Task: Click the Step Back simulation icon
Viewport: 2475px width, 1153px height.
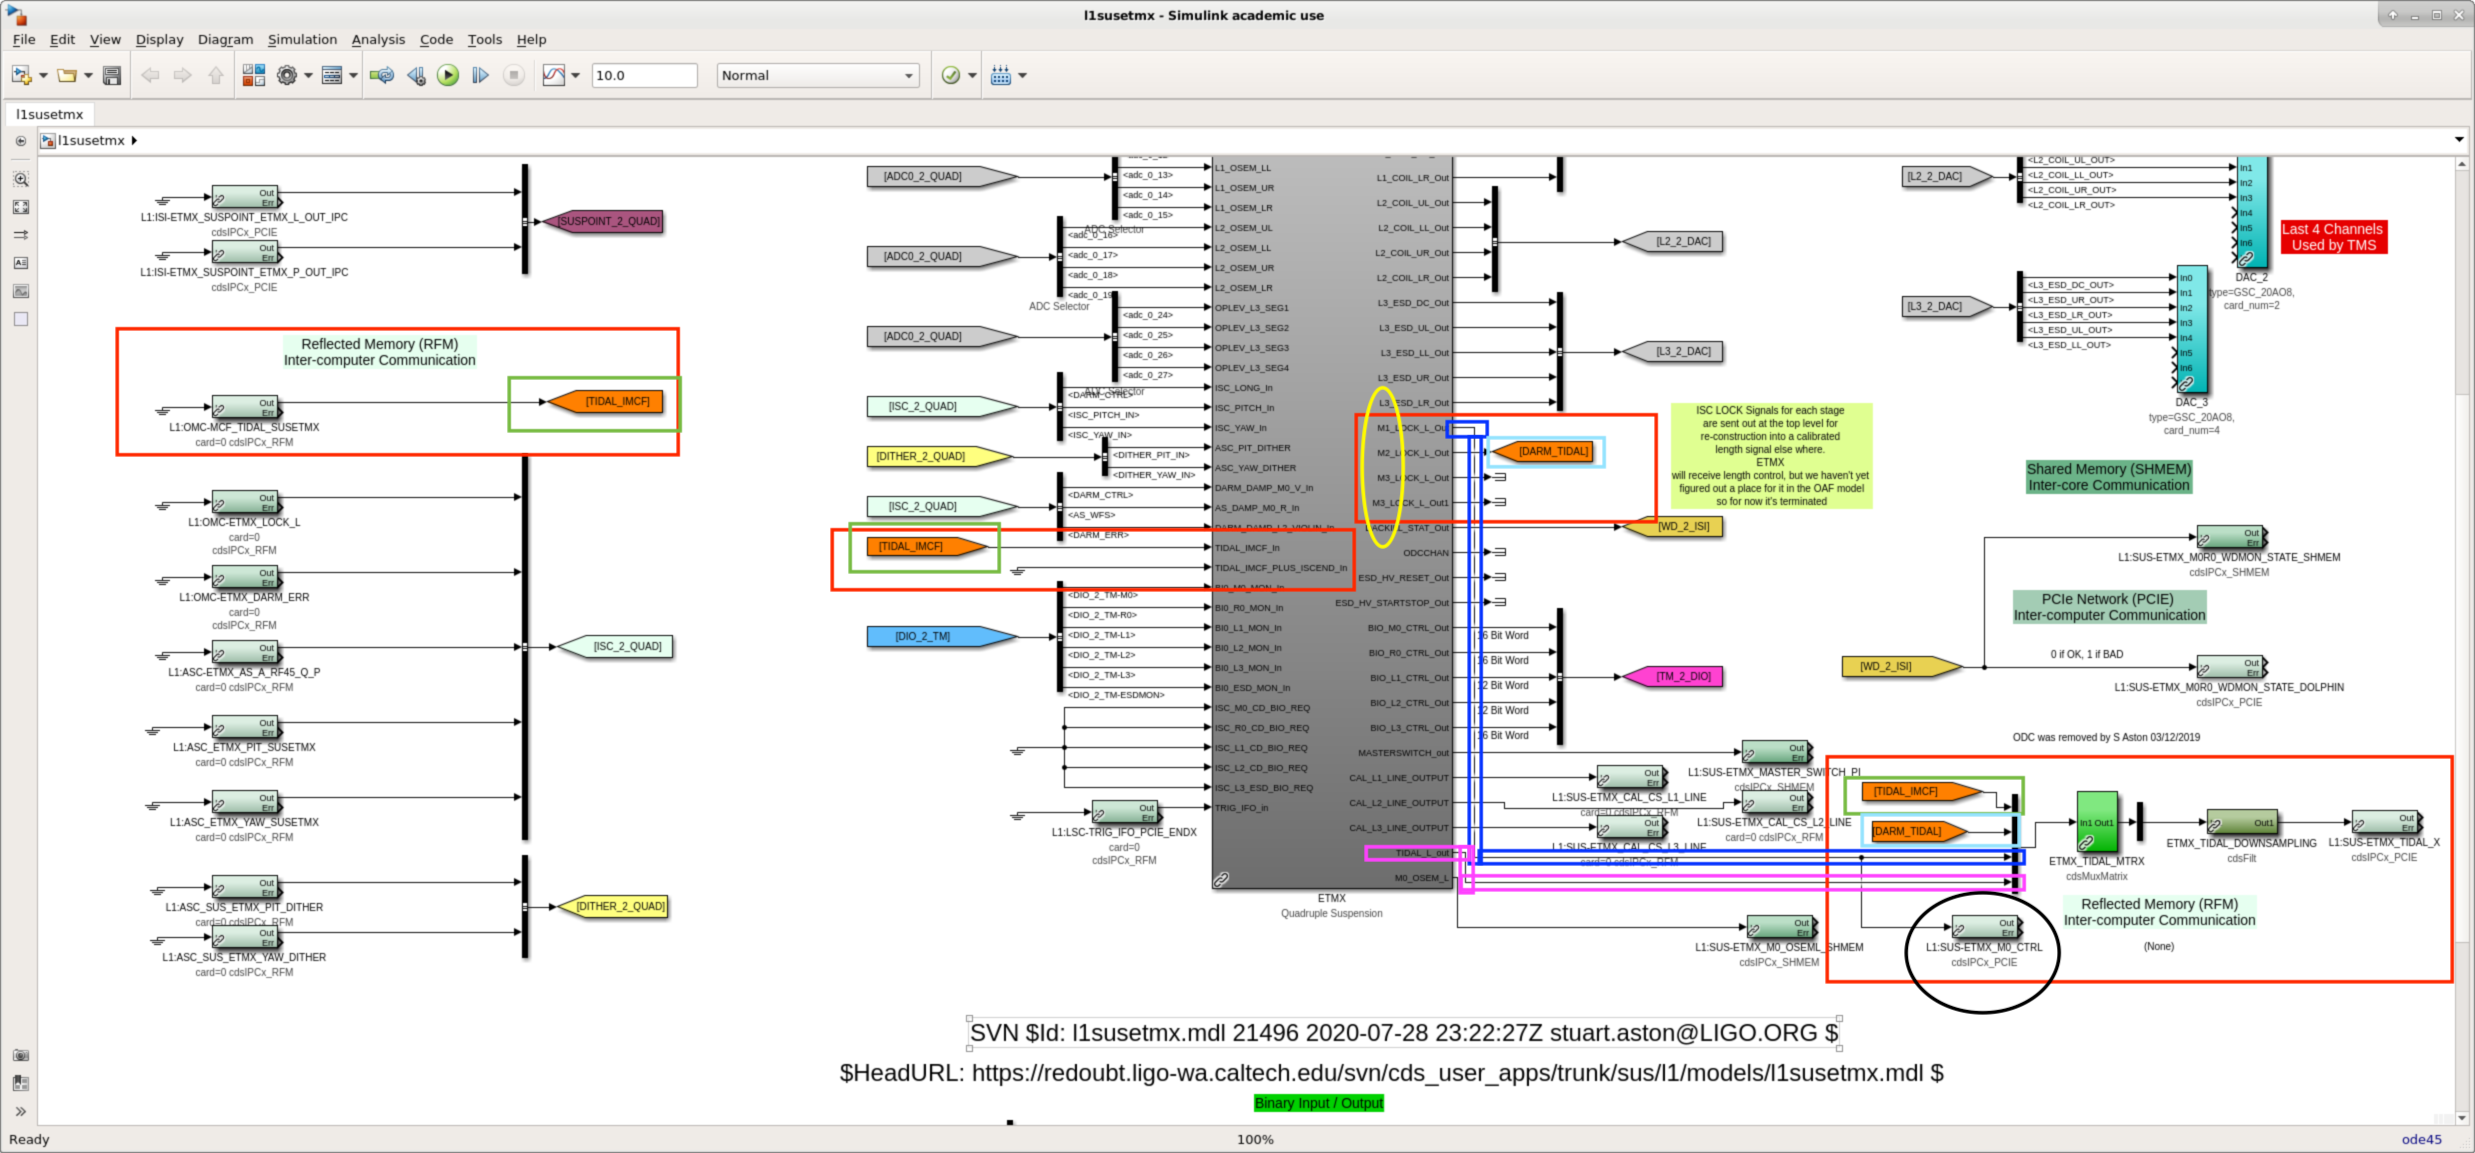Action: pyautogui.click(x=416, y=75)
